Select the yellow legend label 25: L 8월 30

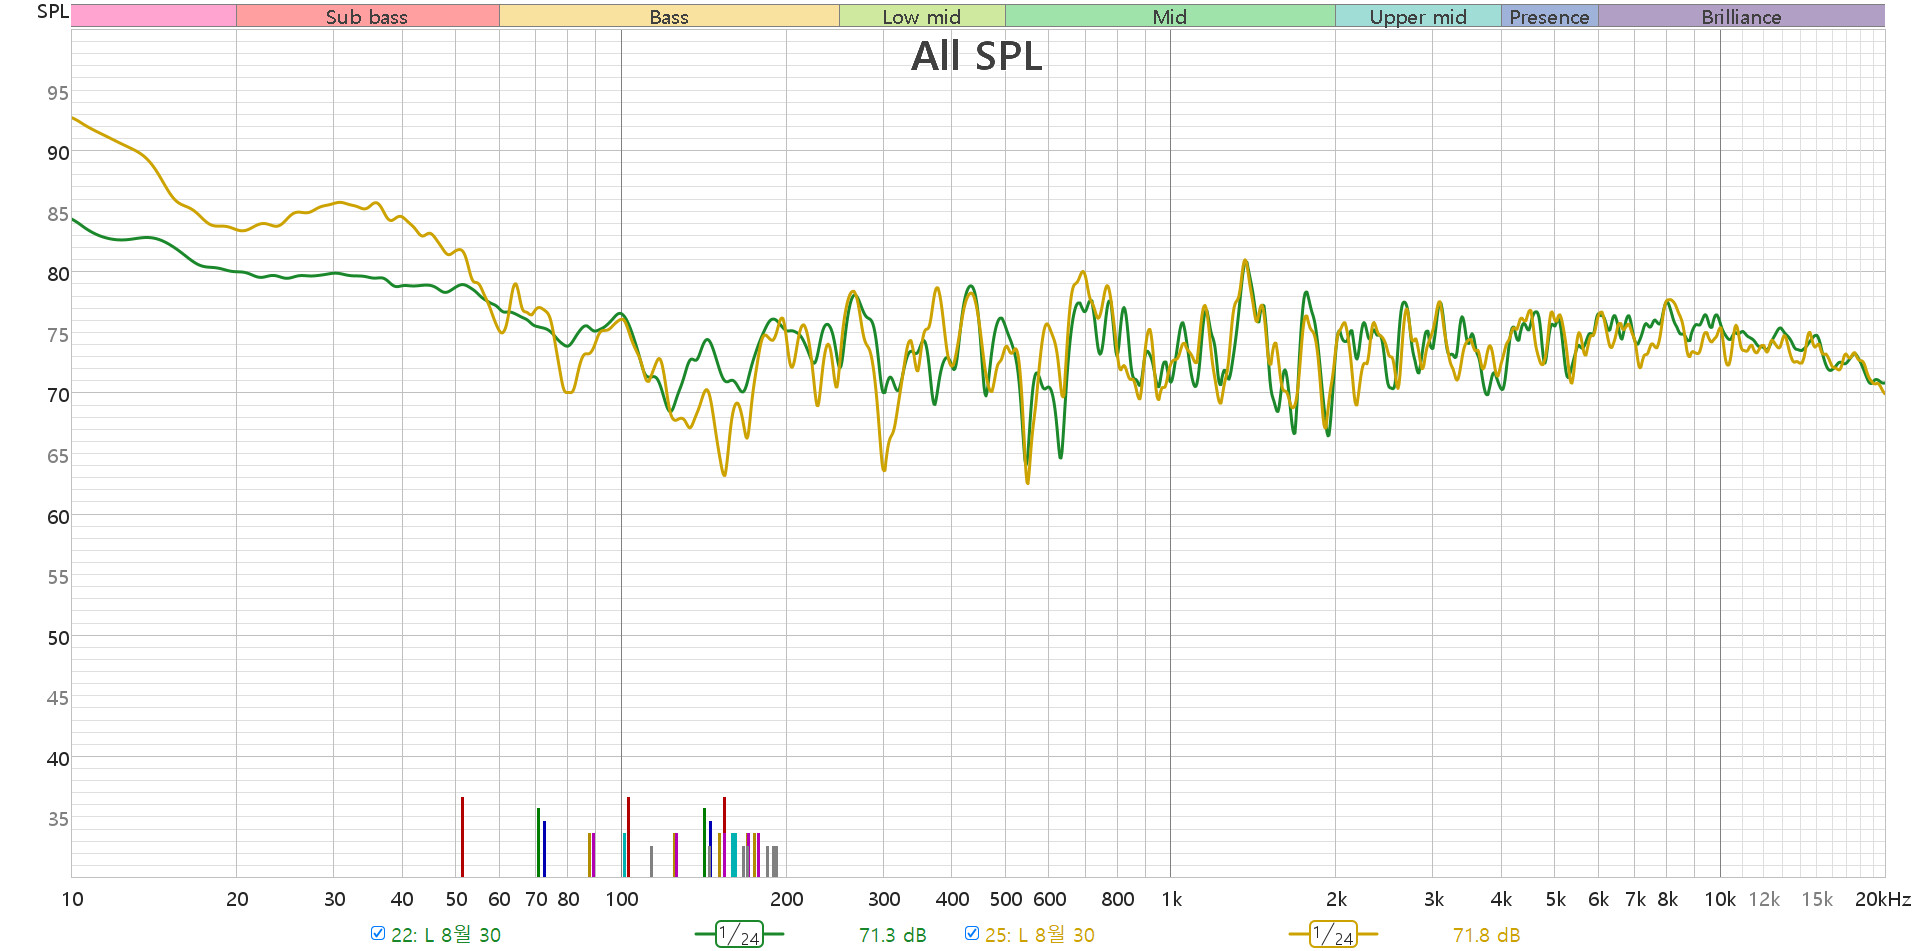pyautogui.click(x=1040, y=934)
